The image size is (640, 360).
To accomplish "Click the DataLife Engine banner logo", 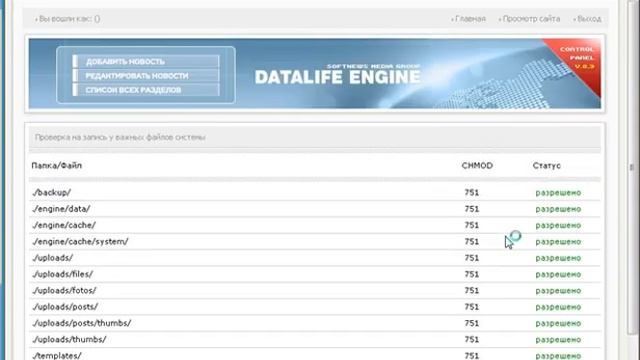I will click(338, 74).
